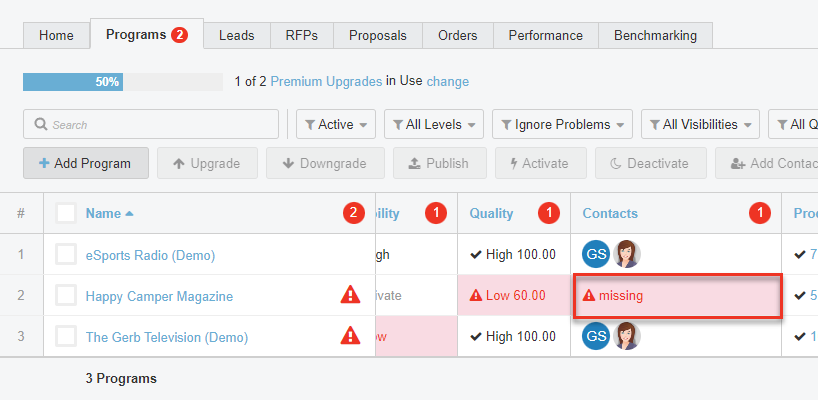Screen dimensions: 818x400
Task: Click woman avatar photo in eSports Radio row
Action: pos(627,254)
